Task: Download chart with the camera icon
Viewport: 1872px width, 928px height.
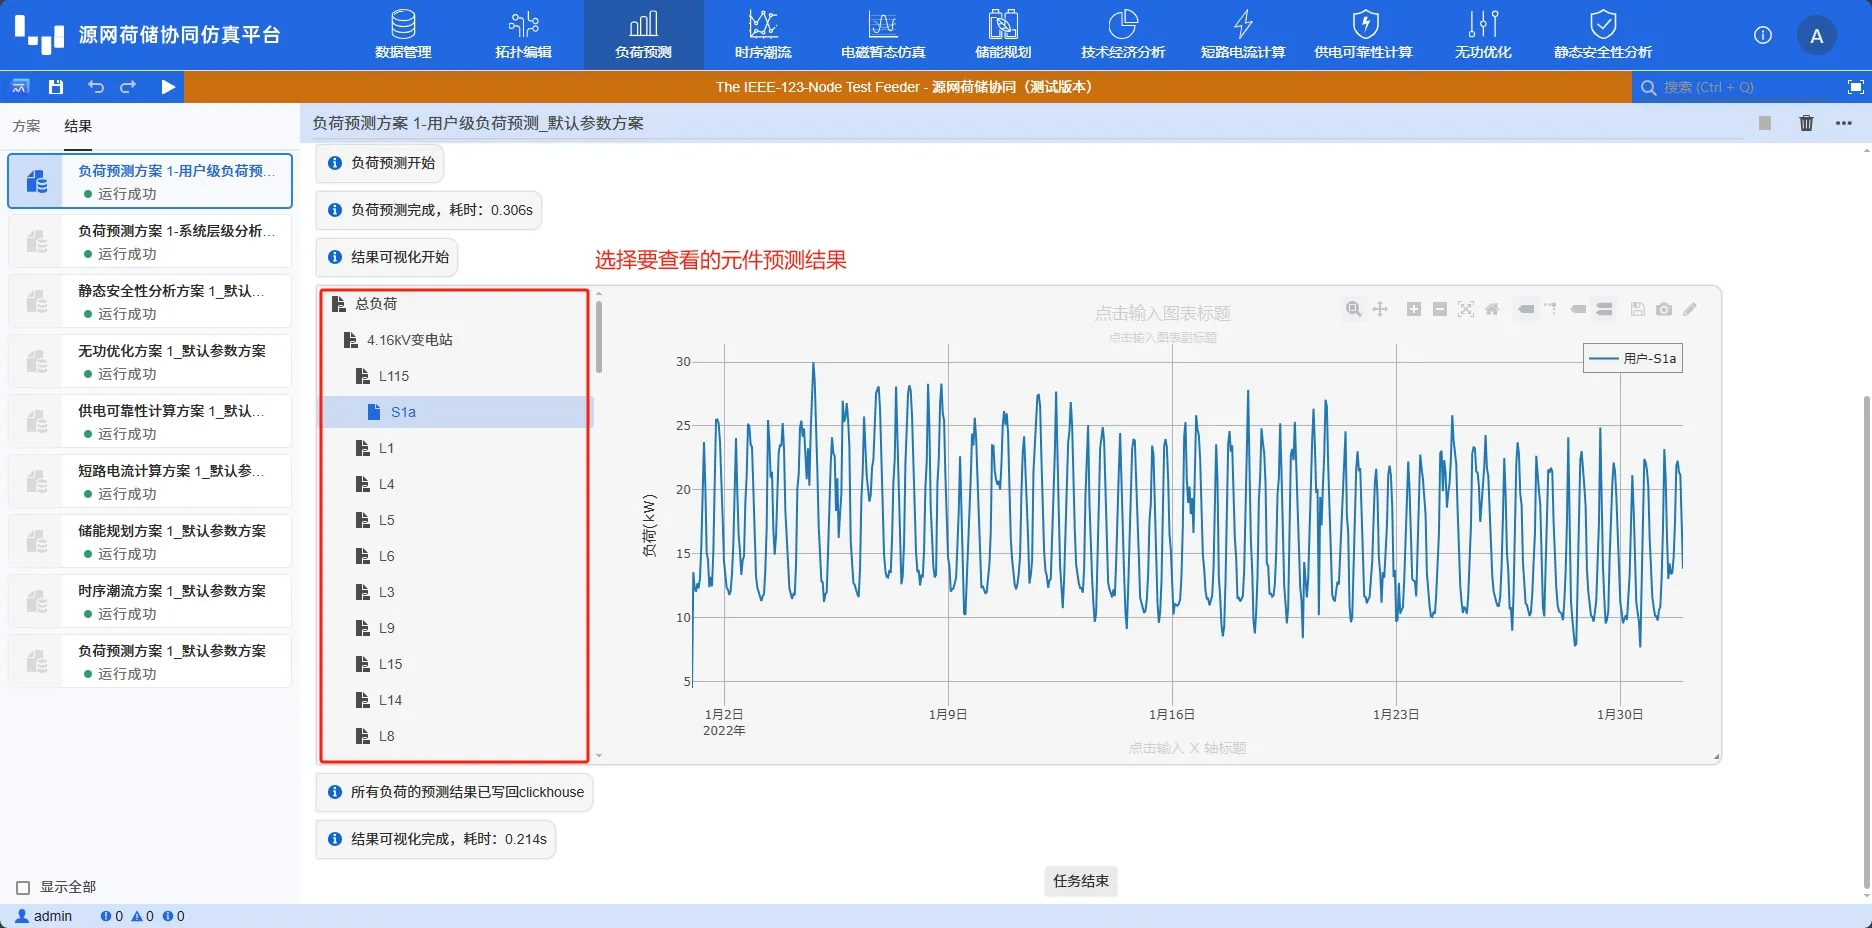Action: [1664, 309]
